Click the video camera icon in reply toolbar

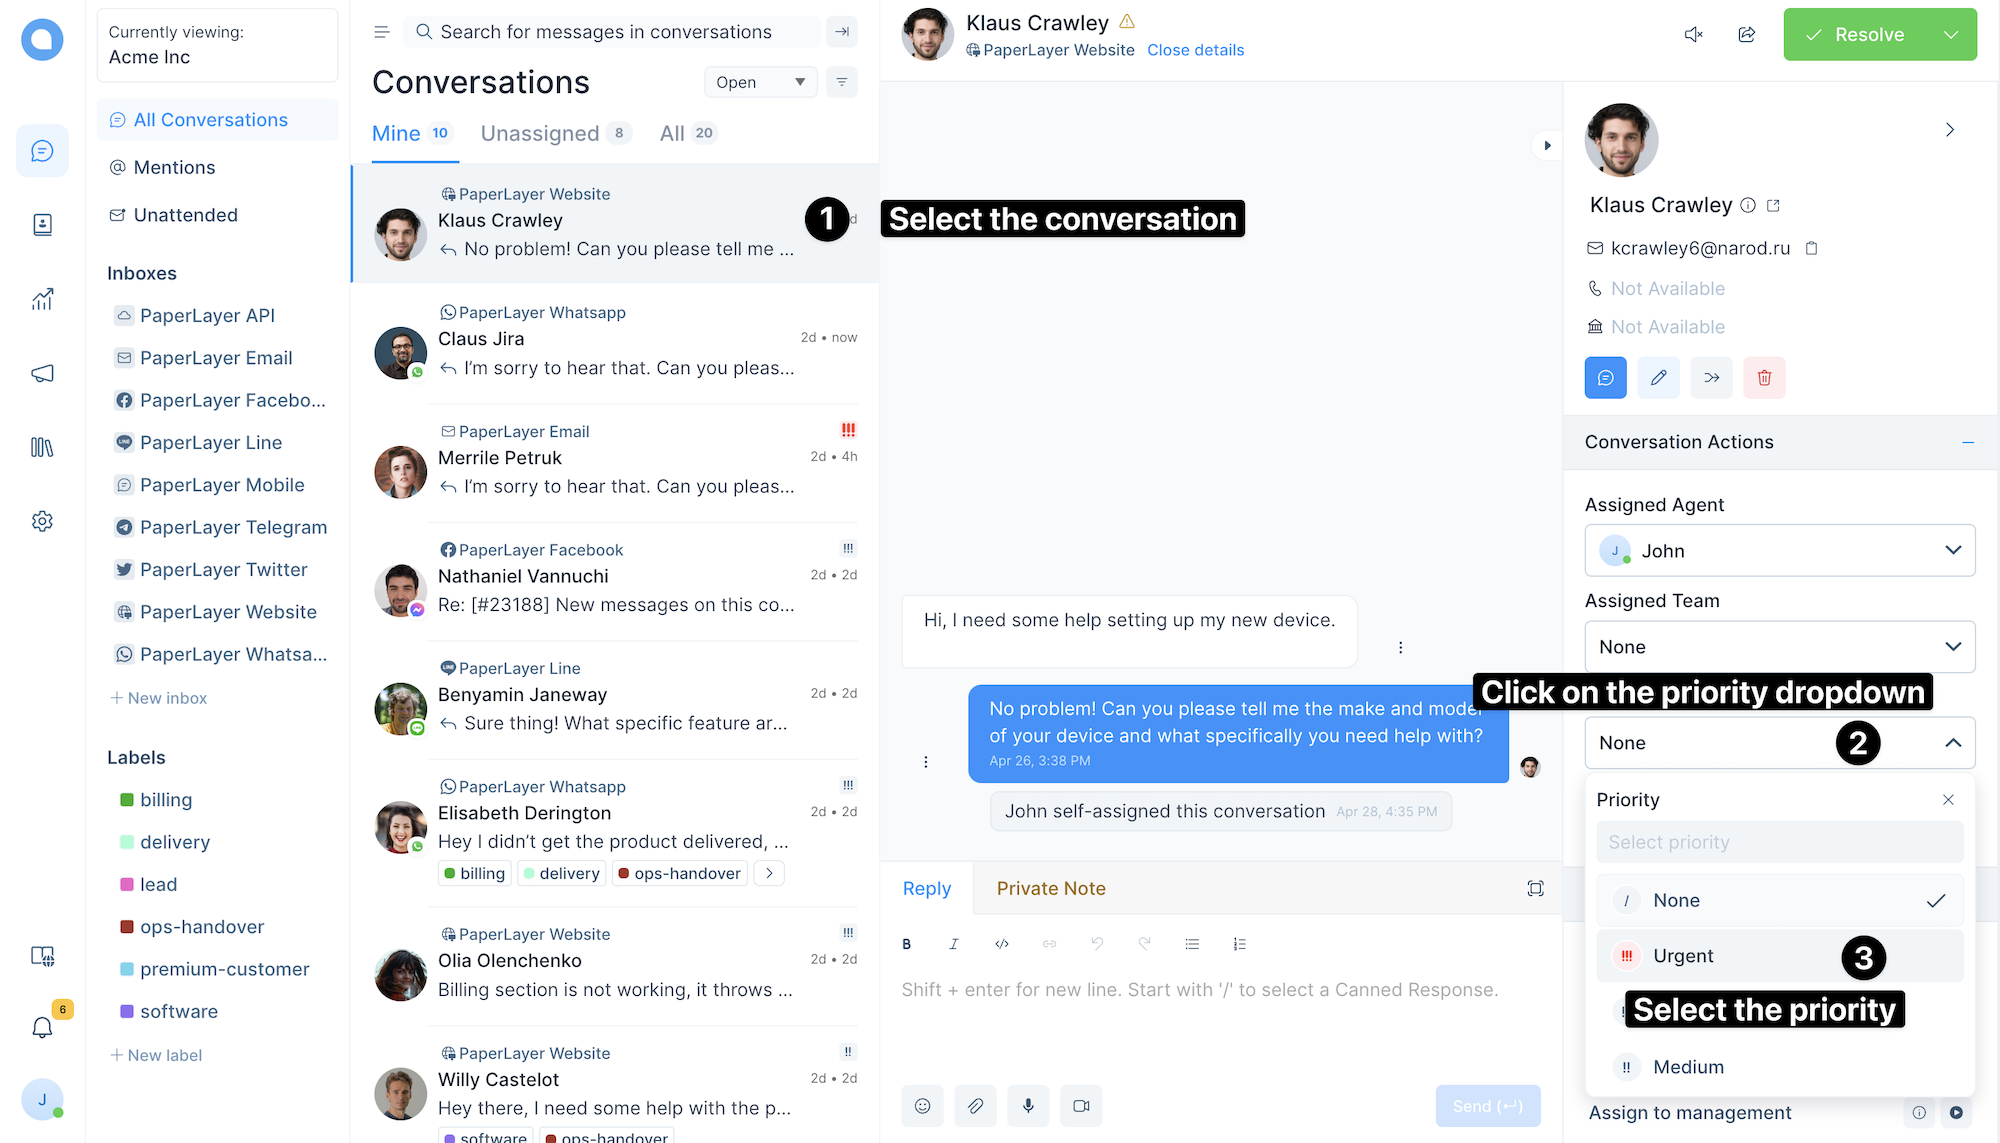[x=1082, y=1107]
